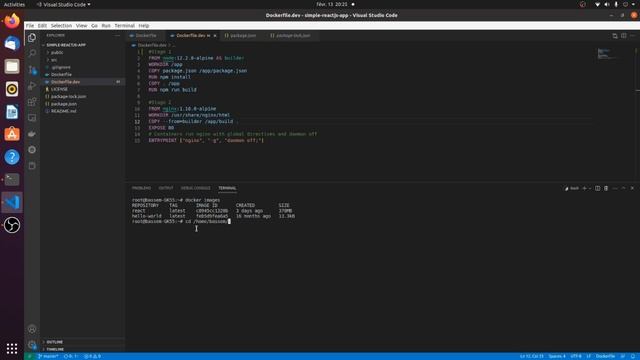Open package.json in the explorer tree
The height and width of the screenshot is (360, 640).
click(x=64, y=104)
